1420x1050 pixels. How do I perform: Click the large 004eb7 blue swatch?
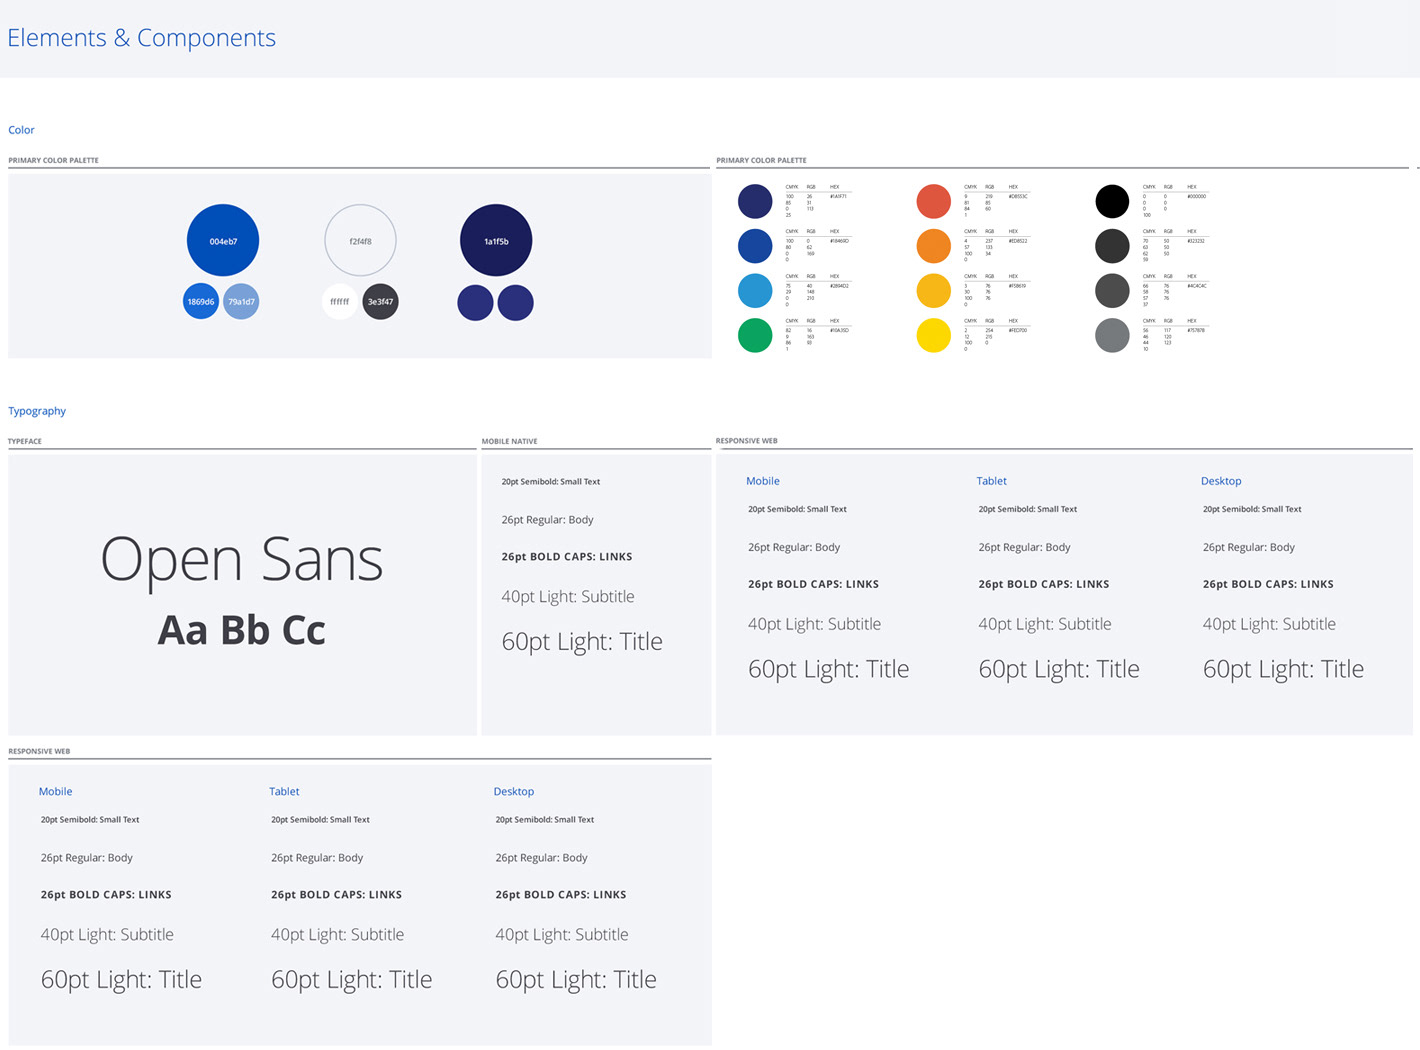223,240
